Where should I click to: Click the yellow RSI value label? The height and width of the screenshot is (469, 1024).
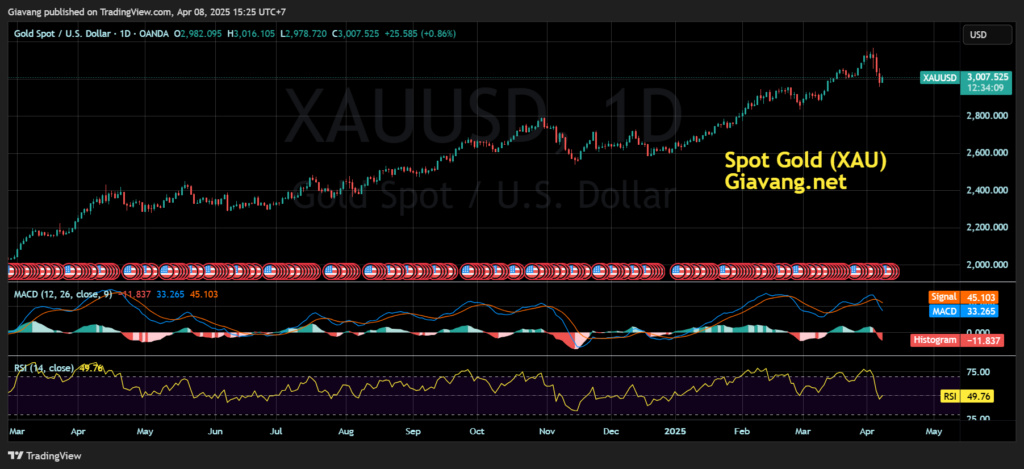(963, 396)
